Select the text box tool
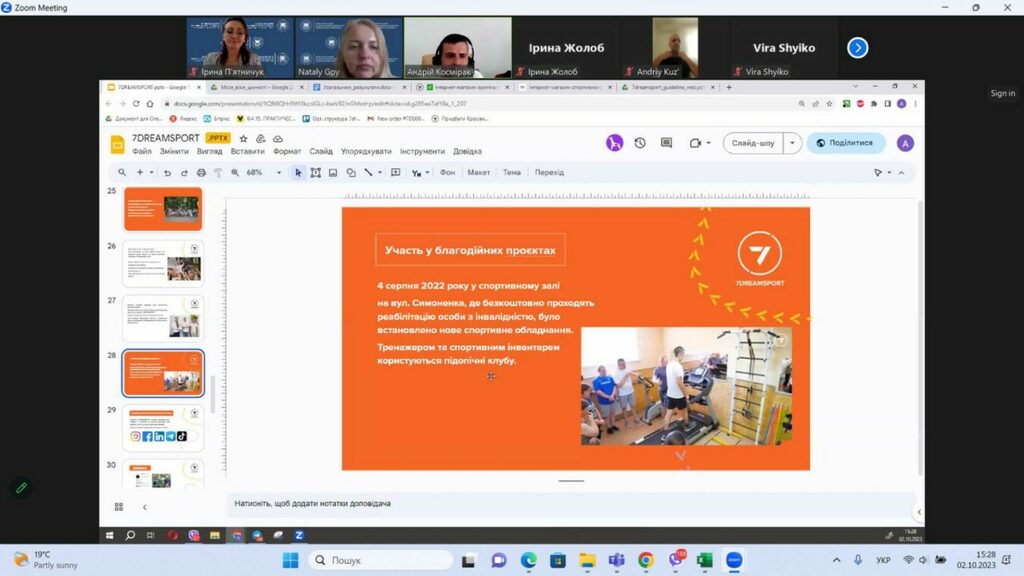The width and height of the screenshot is (1024, 576). pos(316,172)
